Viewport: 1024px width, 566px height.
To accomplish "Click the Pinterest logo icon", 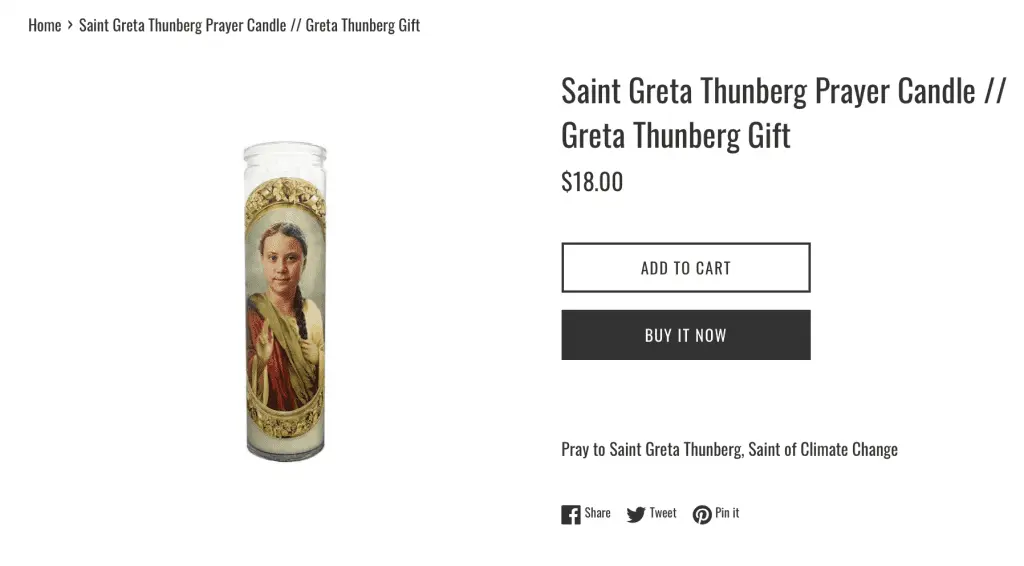I will (702, 514).
